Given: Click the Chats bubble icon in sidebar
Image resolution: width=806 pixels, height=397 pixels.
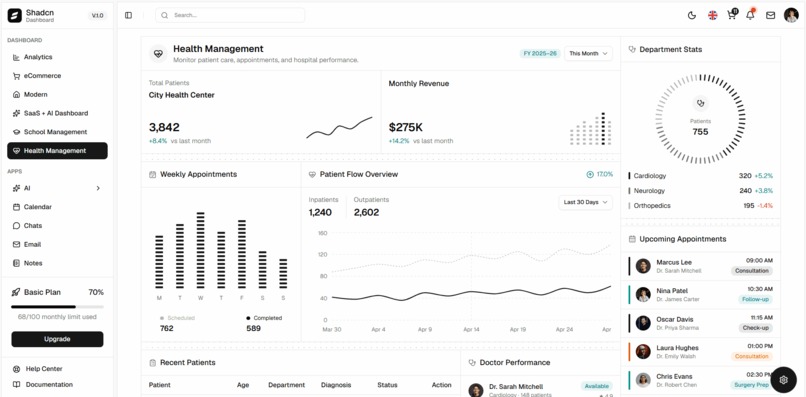Looking at the screenshot, I should point(16,226).
